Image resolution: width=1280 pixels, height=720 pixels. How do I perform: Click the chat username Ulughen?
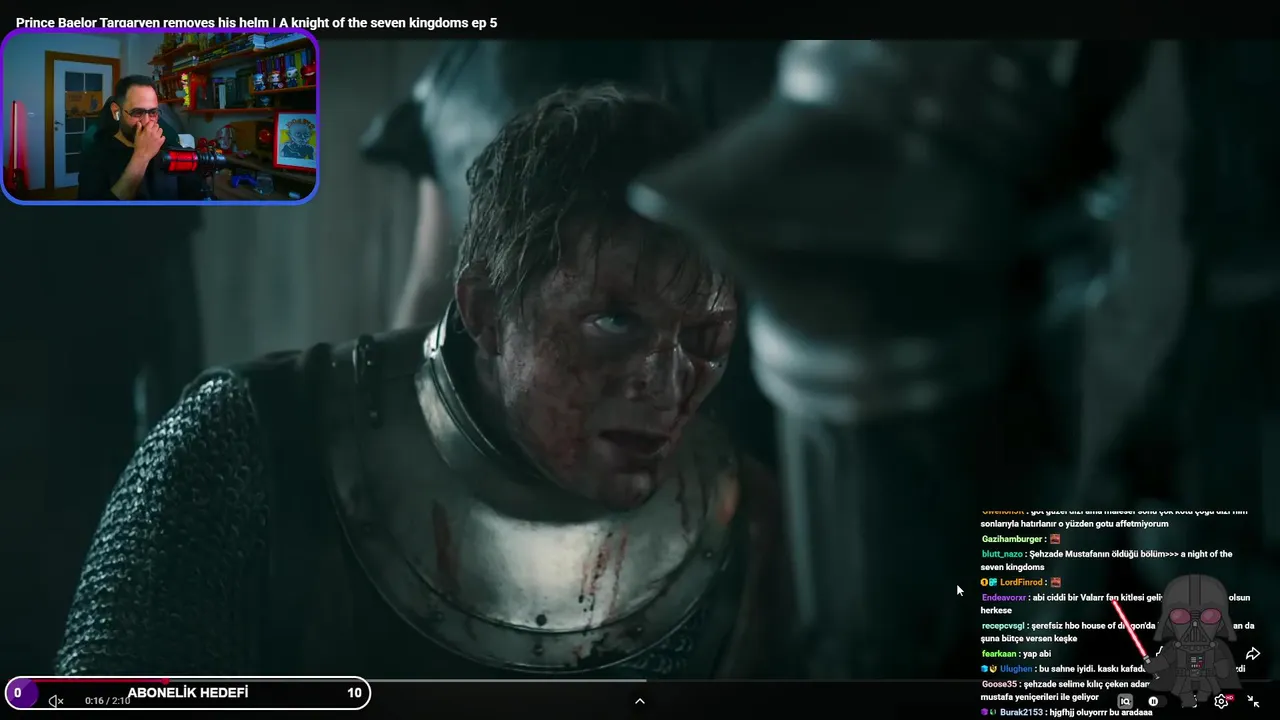(1016, 669)
